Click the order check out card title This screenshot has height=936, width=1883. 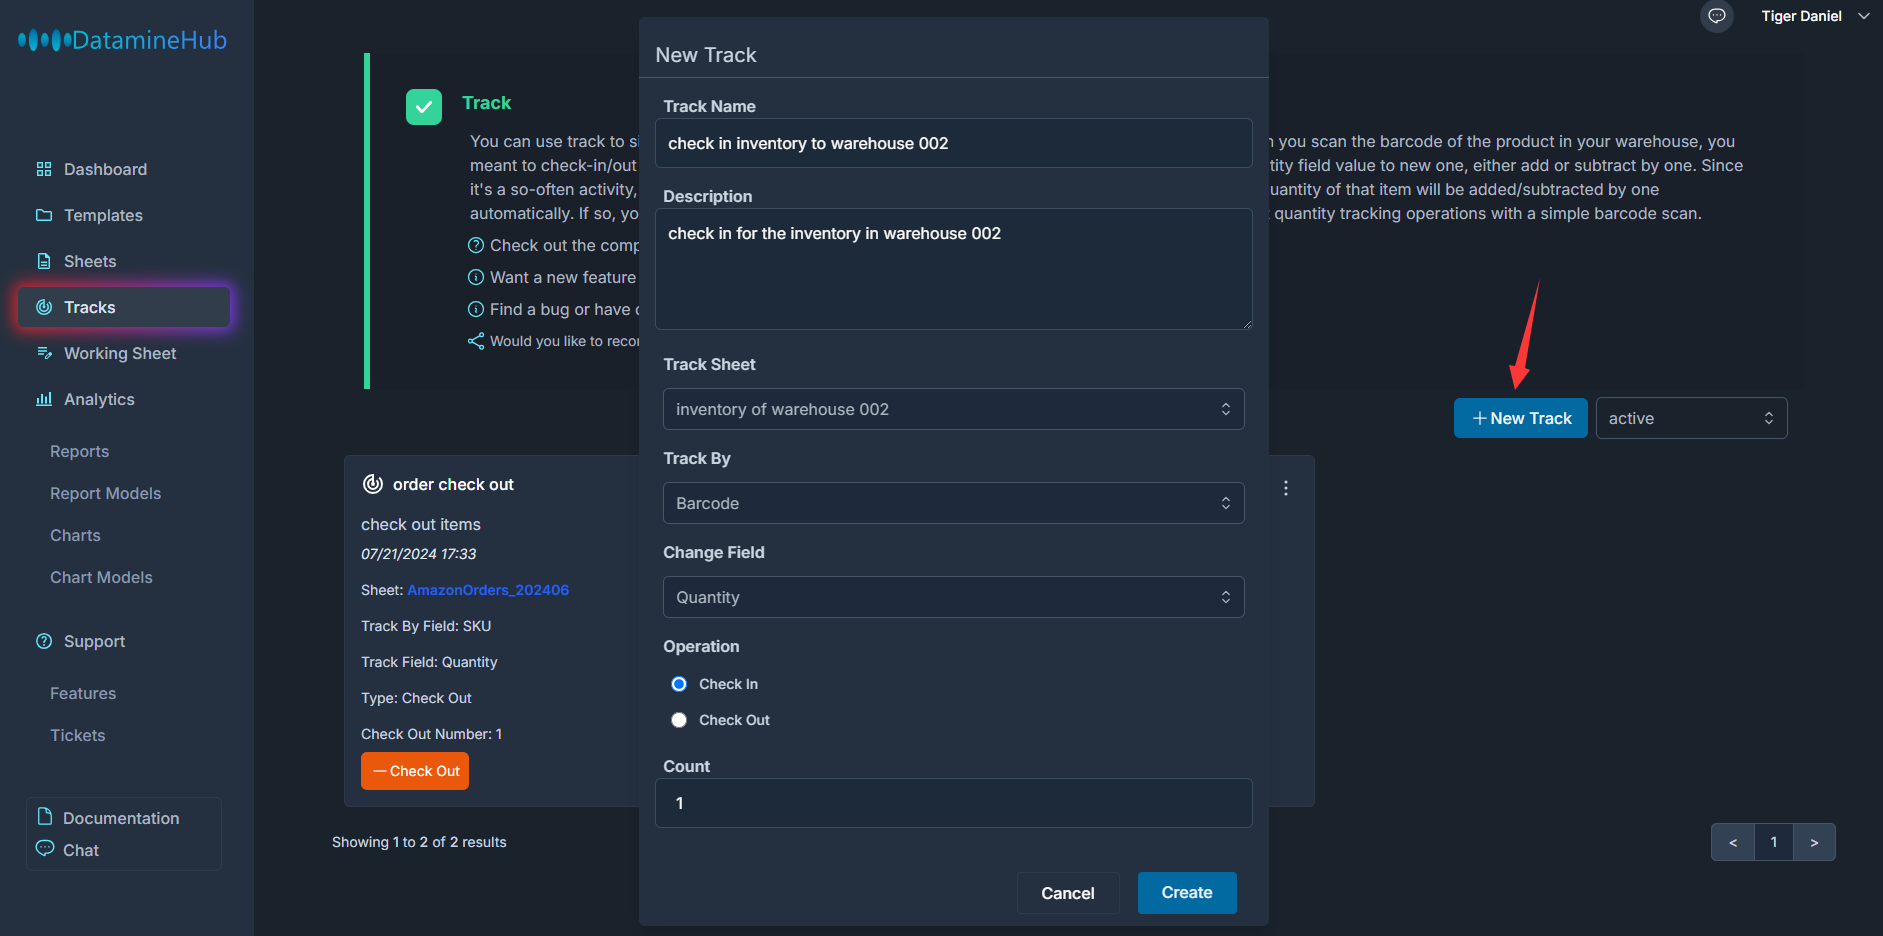click(x=453, y=484)
